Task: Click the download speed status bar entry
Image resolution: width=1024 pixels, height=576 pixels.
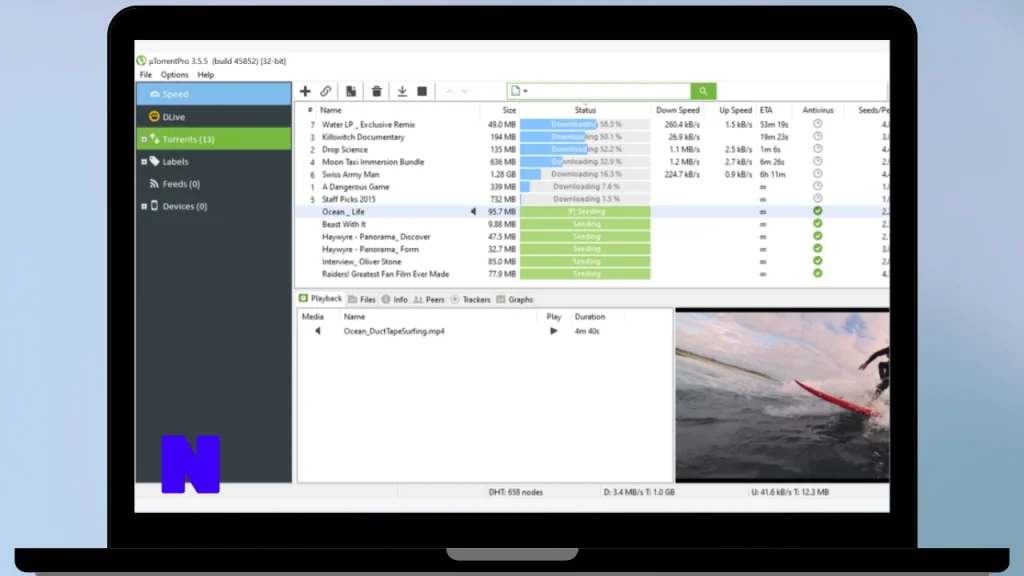Action: tap(639, 492)
